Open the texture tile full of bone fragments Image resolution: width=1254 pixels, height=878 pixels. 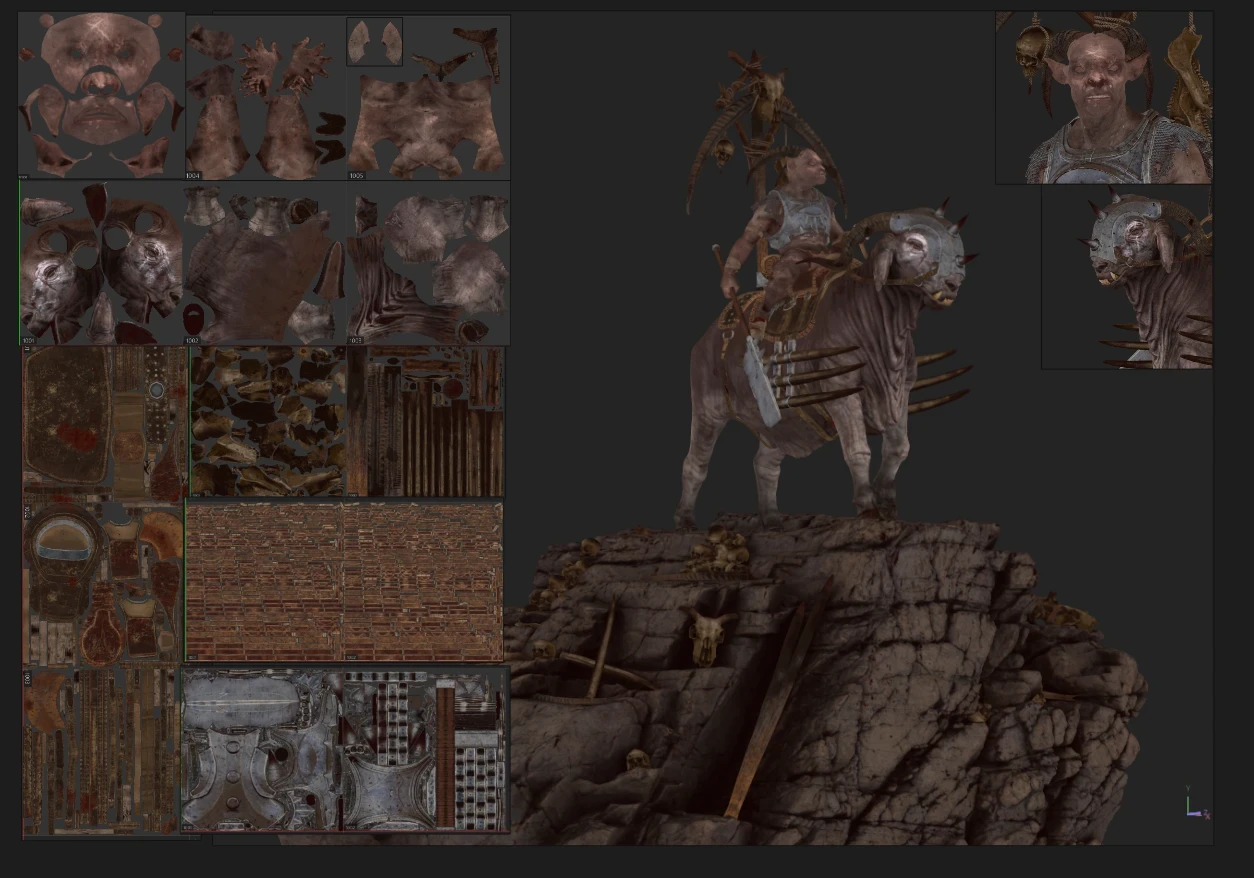point(268,421)
